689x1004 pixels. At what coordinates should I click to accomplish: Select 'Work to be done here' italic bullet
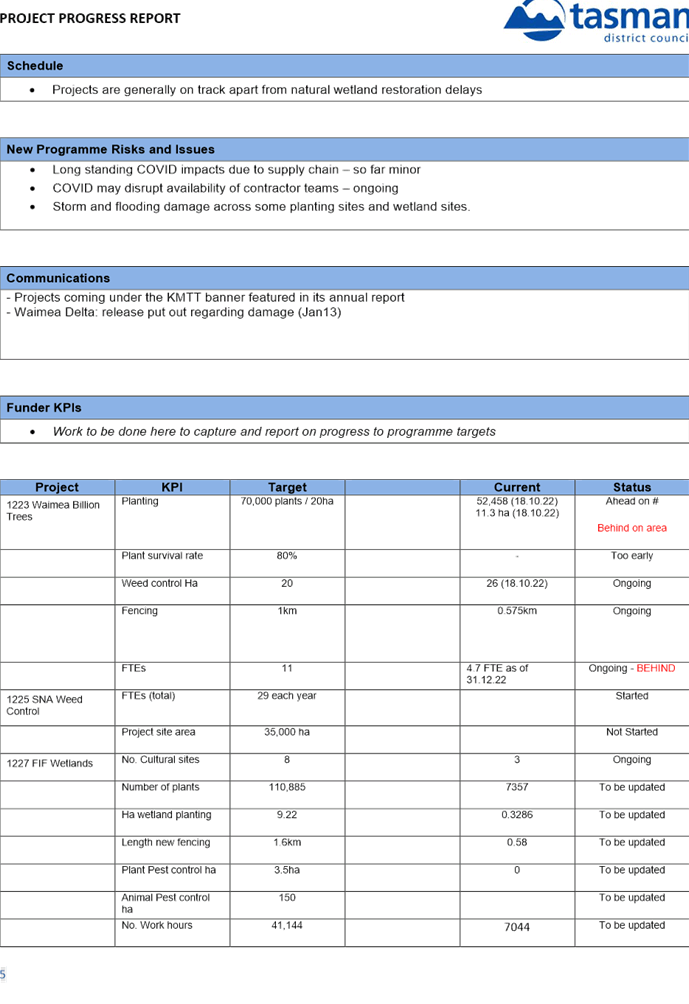coord(274,432)
